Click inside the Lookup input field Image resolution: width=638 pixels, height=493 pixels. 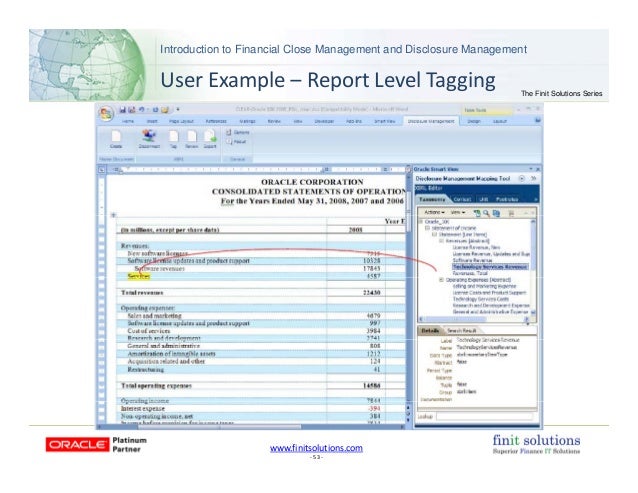[x=484, y=417]
